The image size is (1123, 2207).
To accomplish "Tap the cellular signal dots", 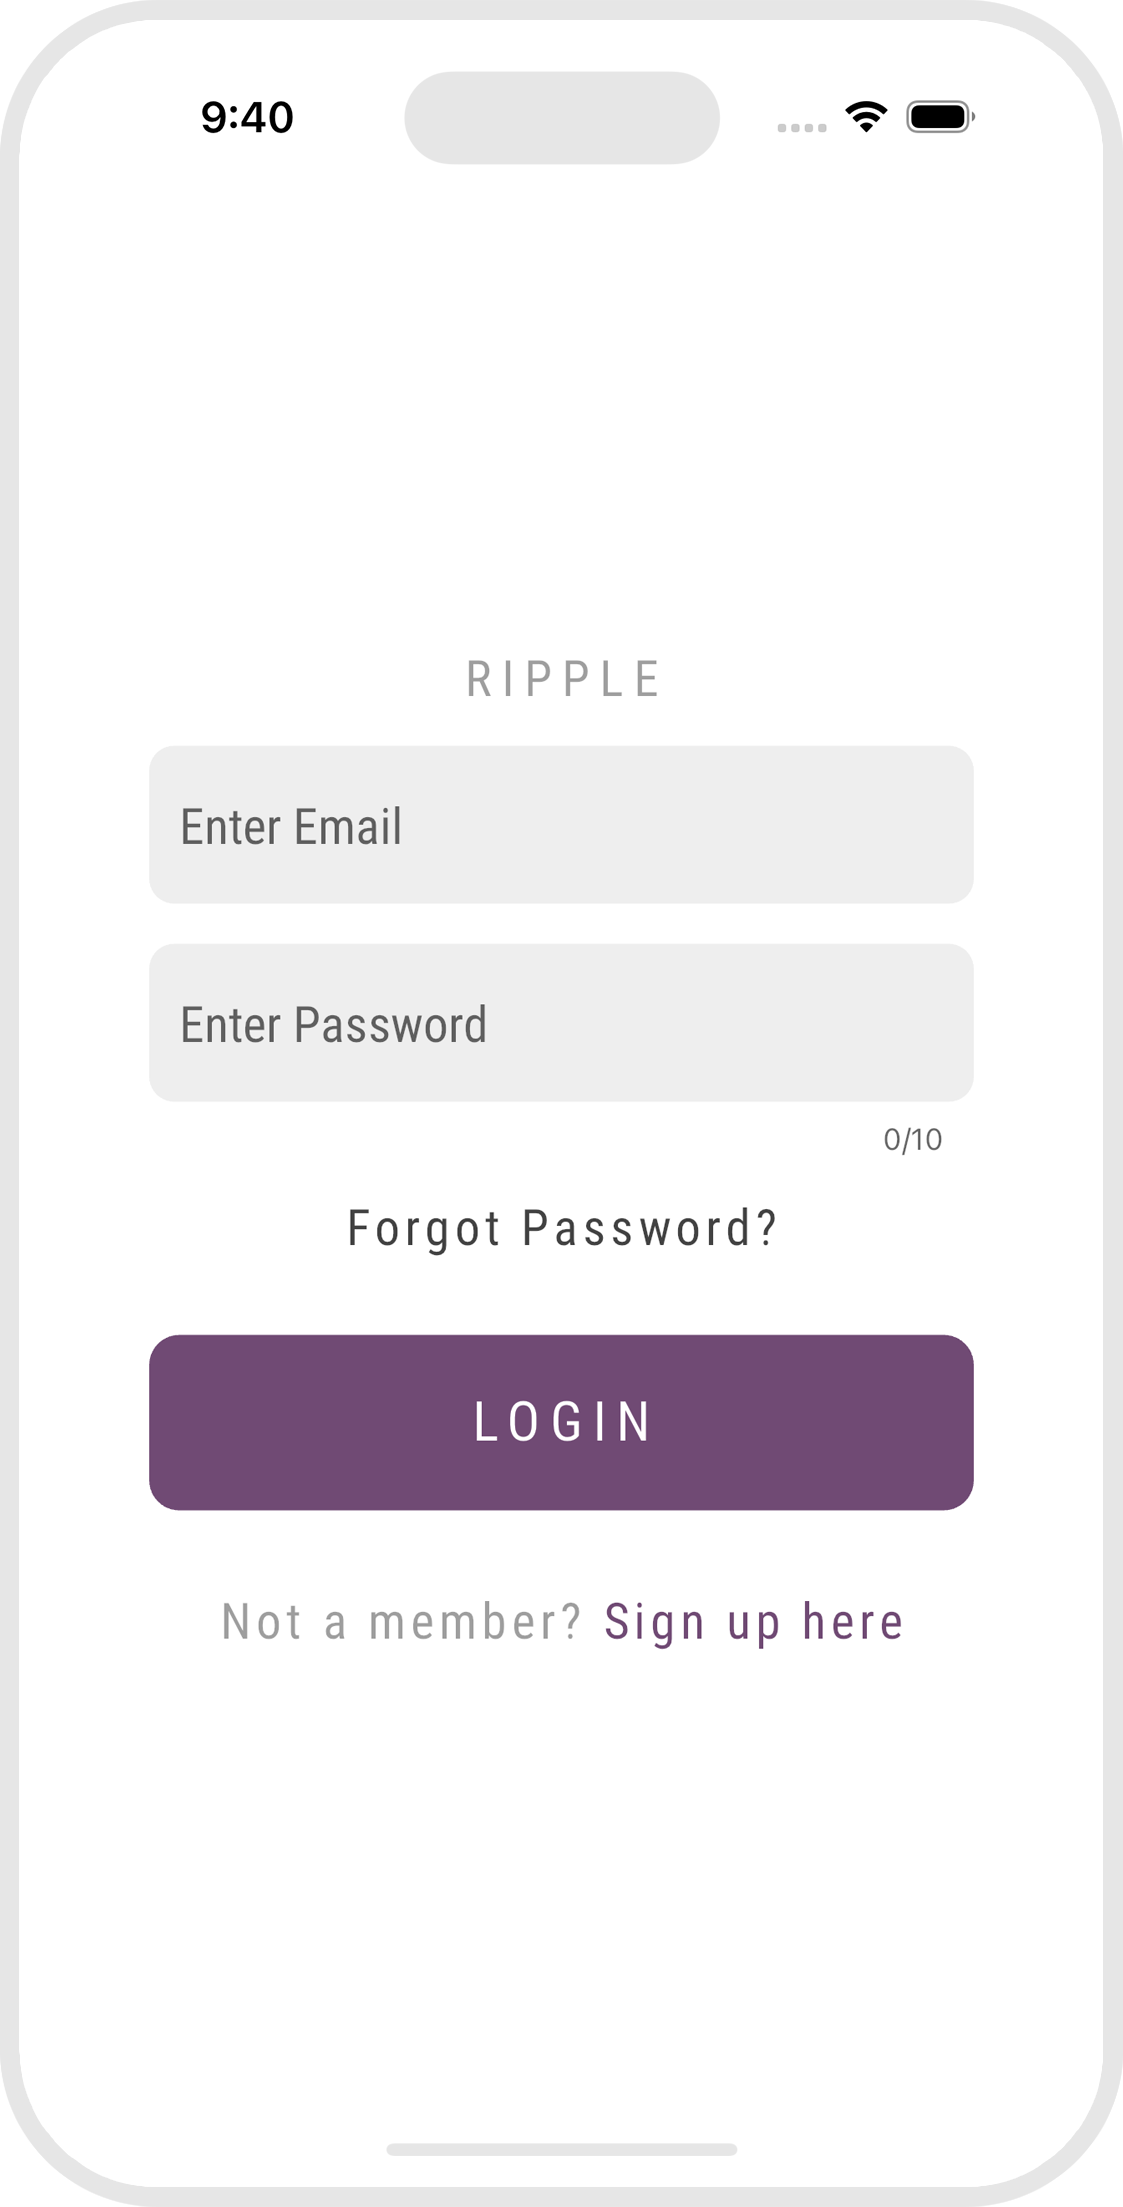I will click(x=802, y=127).
